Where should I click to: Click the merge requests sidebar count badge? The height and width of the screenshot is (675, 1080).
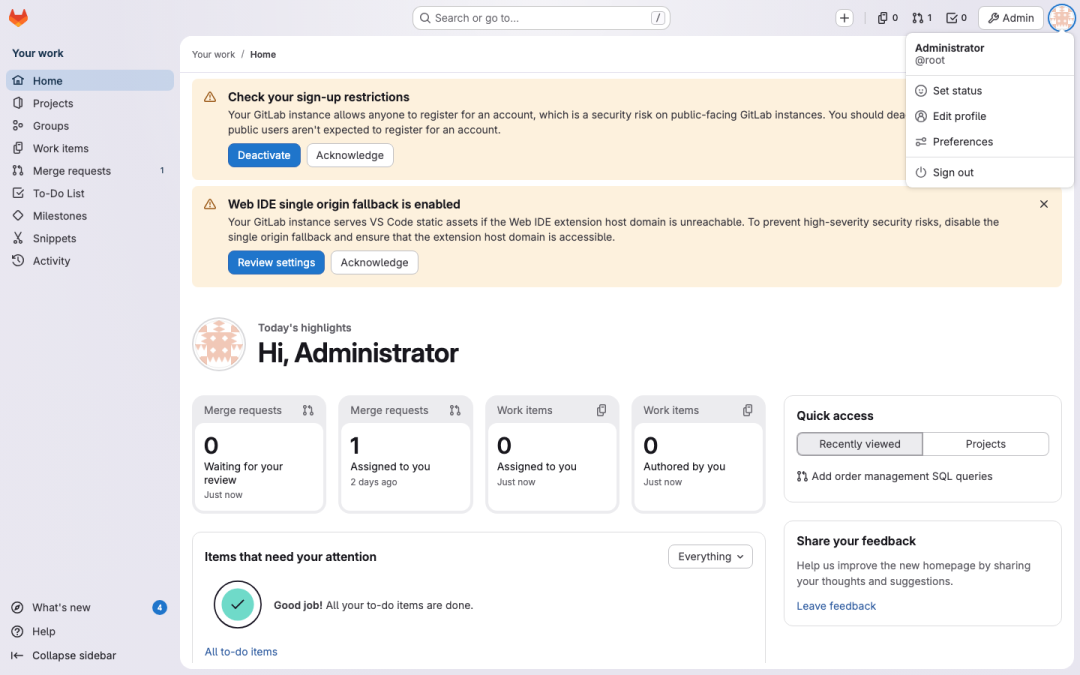[162, 171]
